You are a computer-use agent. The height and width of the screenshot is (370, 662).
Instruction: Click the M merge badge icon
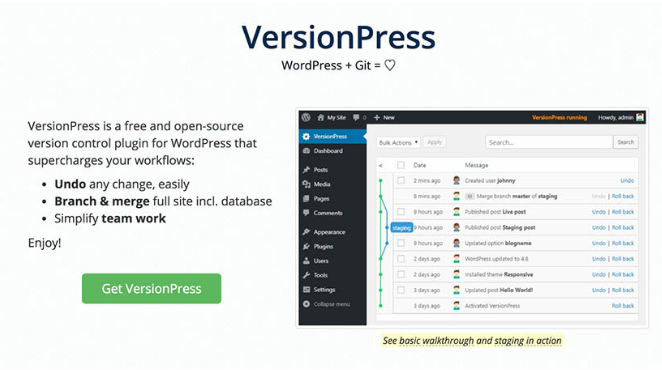[469, 196]
